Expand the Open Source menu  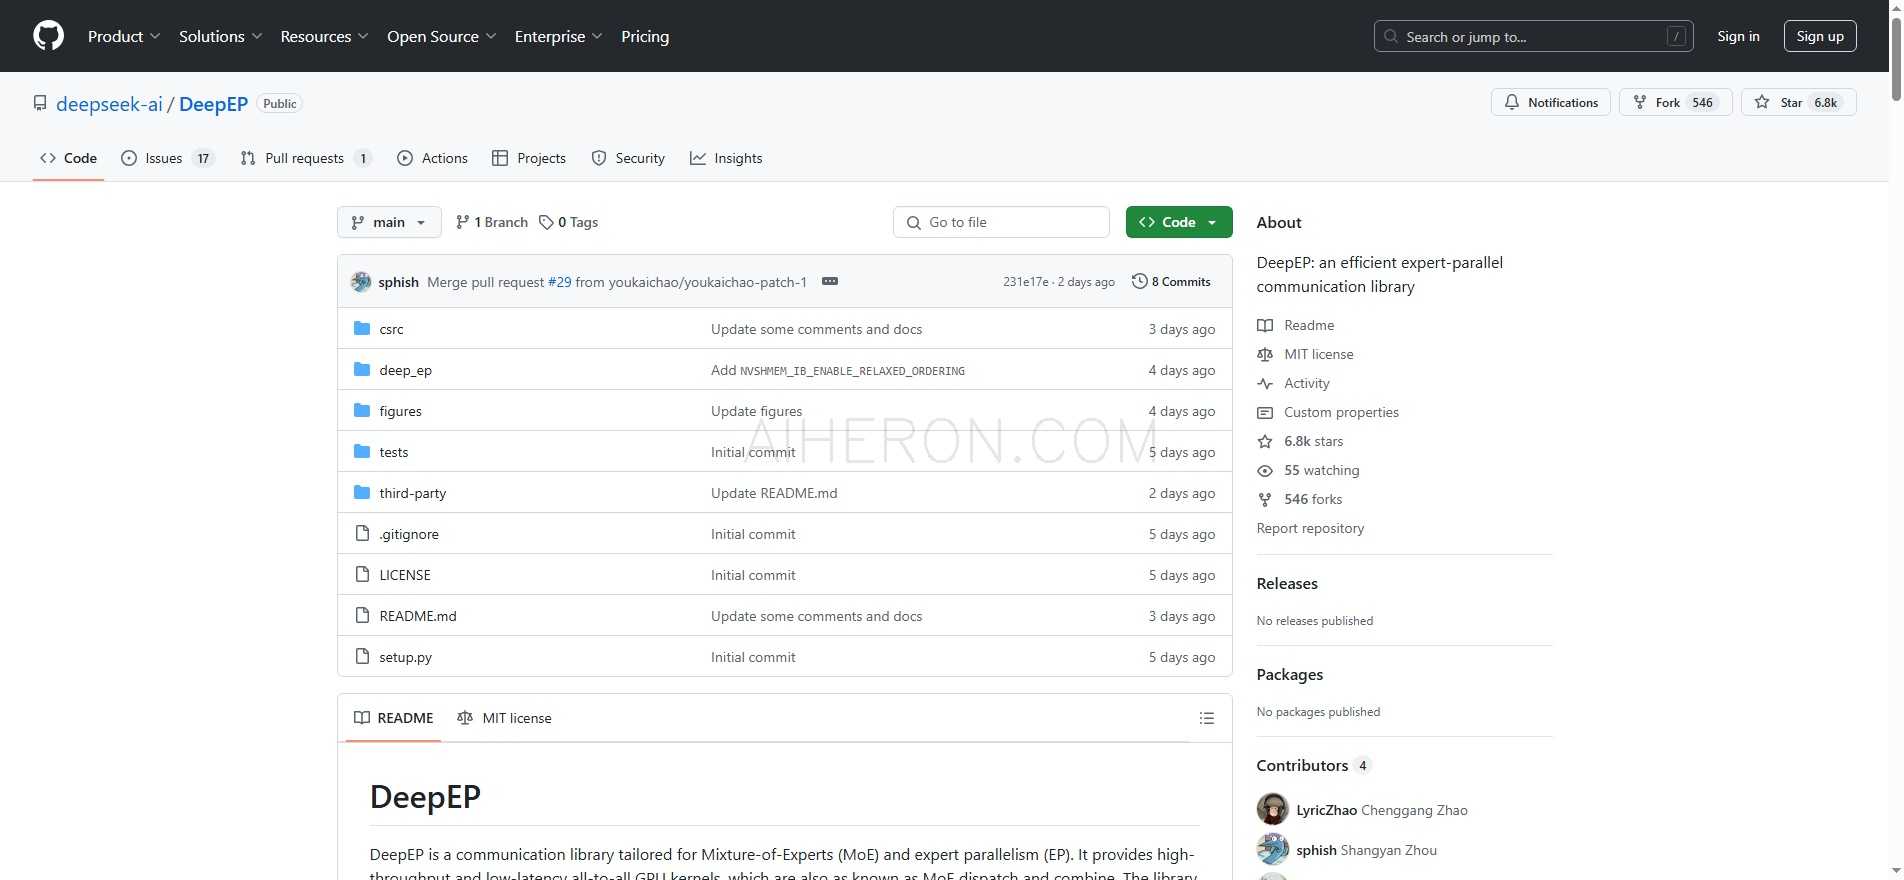[442, 36]
